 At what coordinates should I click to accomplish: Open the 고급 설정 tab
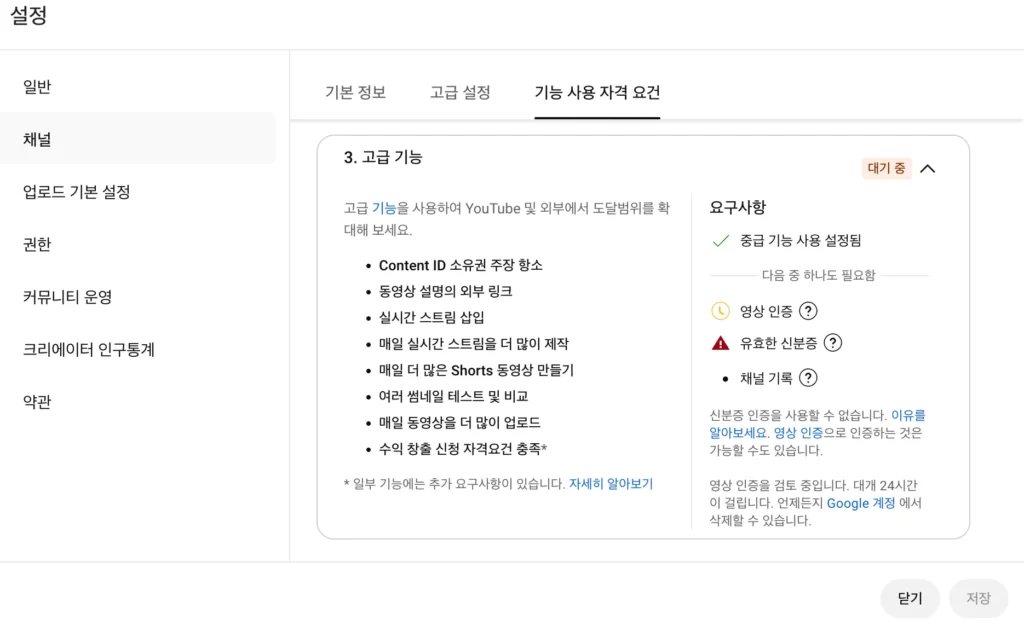(x=460, y=93)
